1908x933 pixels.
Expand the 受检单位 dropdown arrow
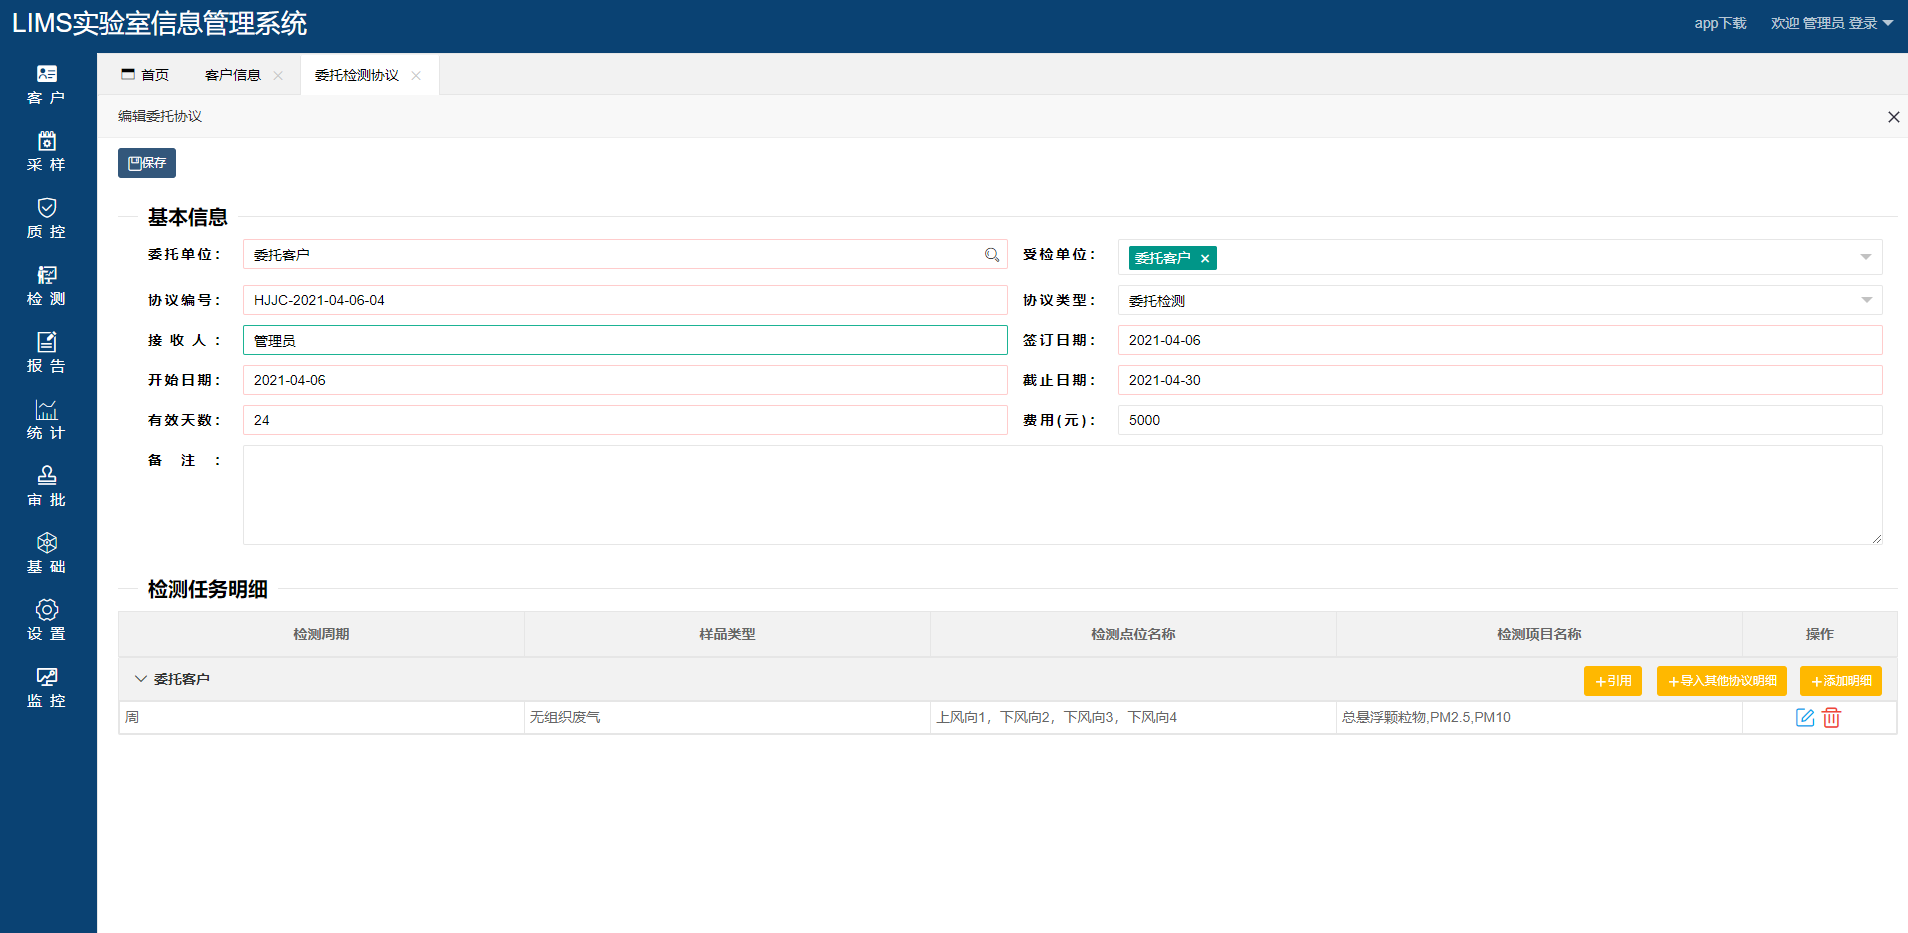(x=1865, y=257)
